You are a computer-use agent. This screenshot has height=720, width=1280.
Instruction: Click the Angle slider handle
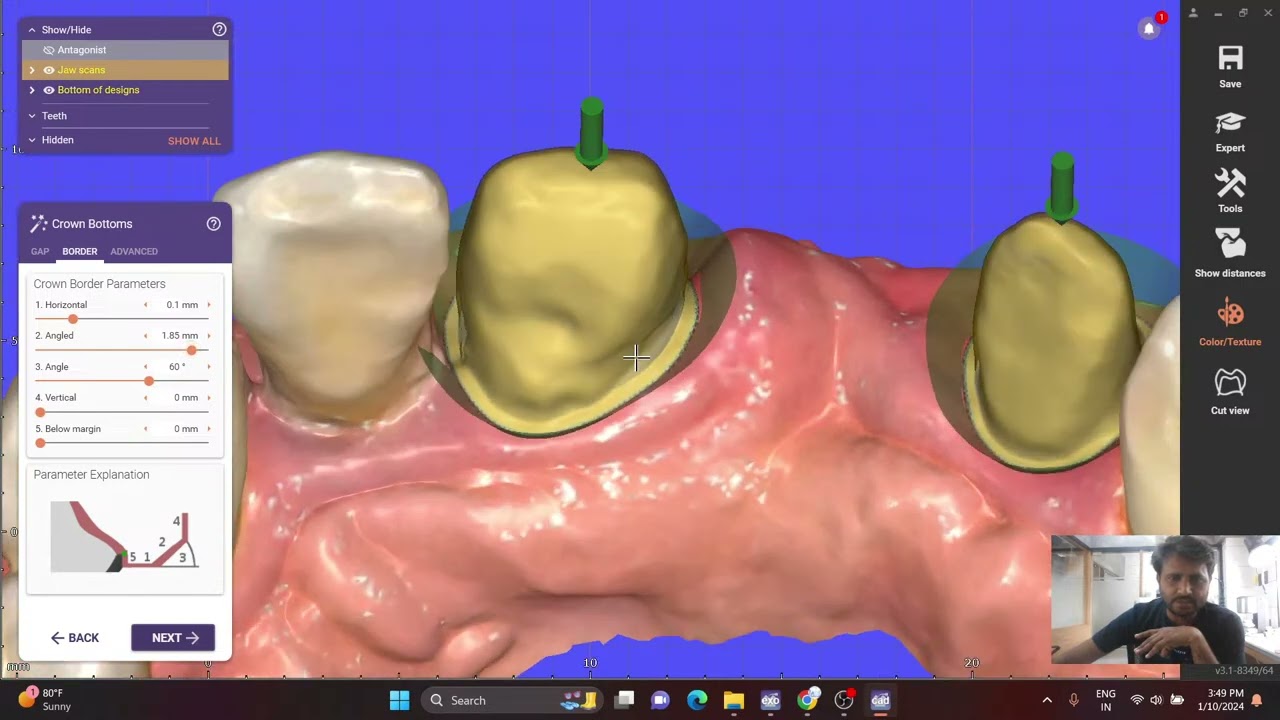(149, 381)
